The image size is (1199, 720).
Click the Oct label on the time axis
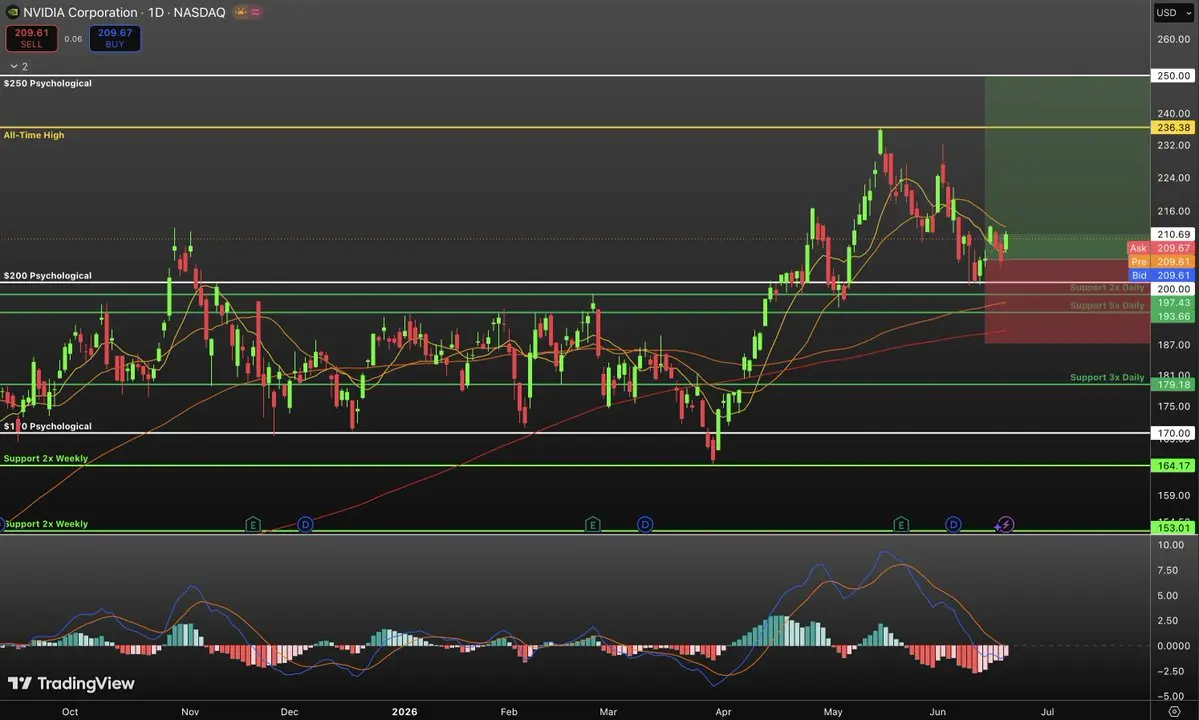pyautogui.click(x=70, y=712)
